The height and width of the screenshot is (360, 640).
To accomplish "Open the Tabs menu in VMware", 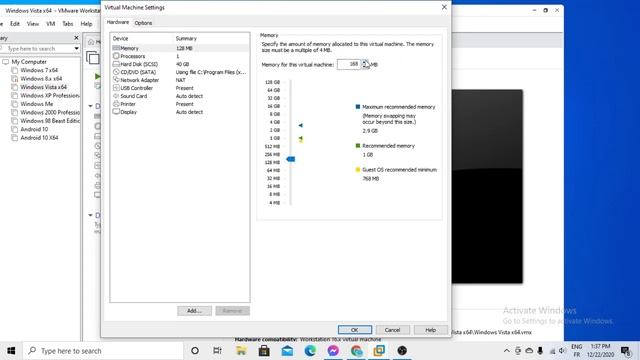I will (x=68, y=24).
